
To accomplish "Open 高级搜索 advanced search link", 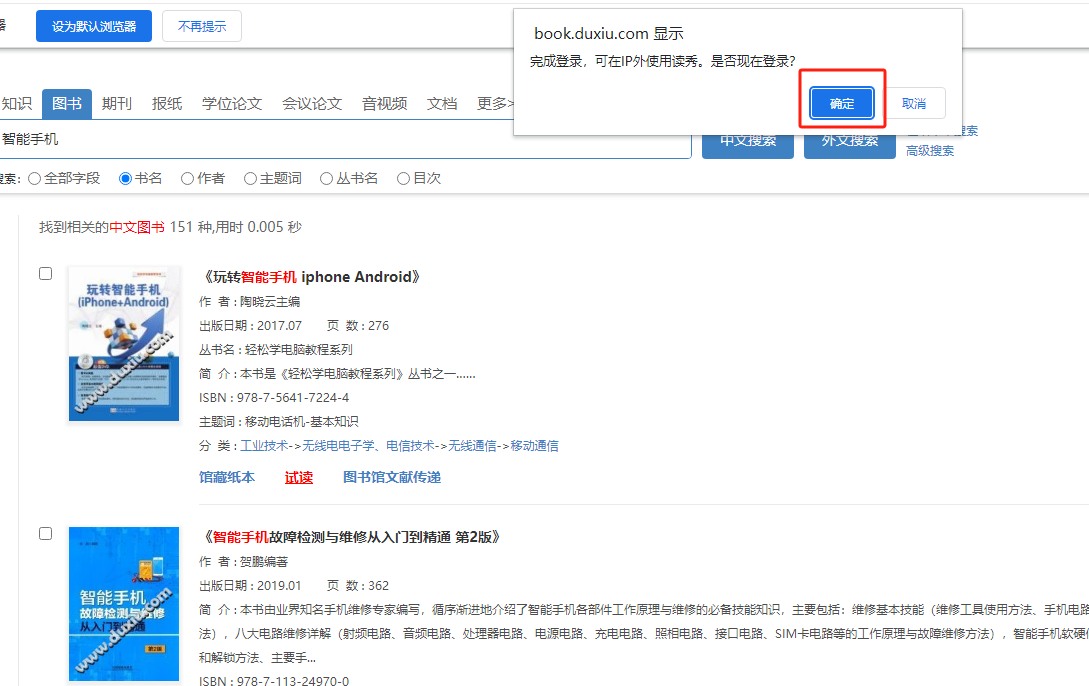I will click(x=930, y=151).
